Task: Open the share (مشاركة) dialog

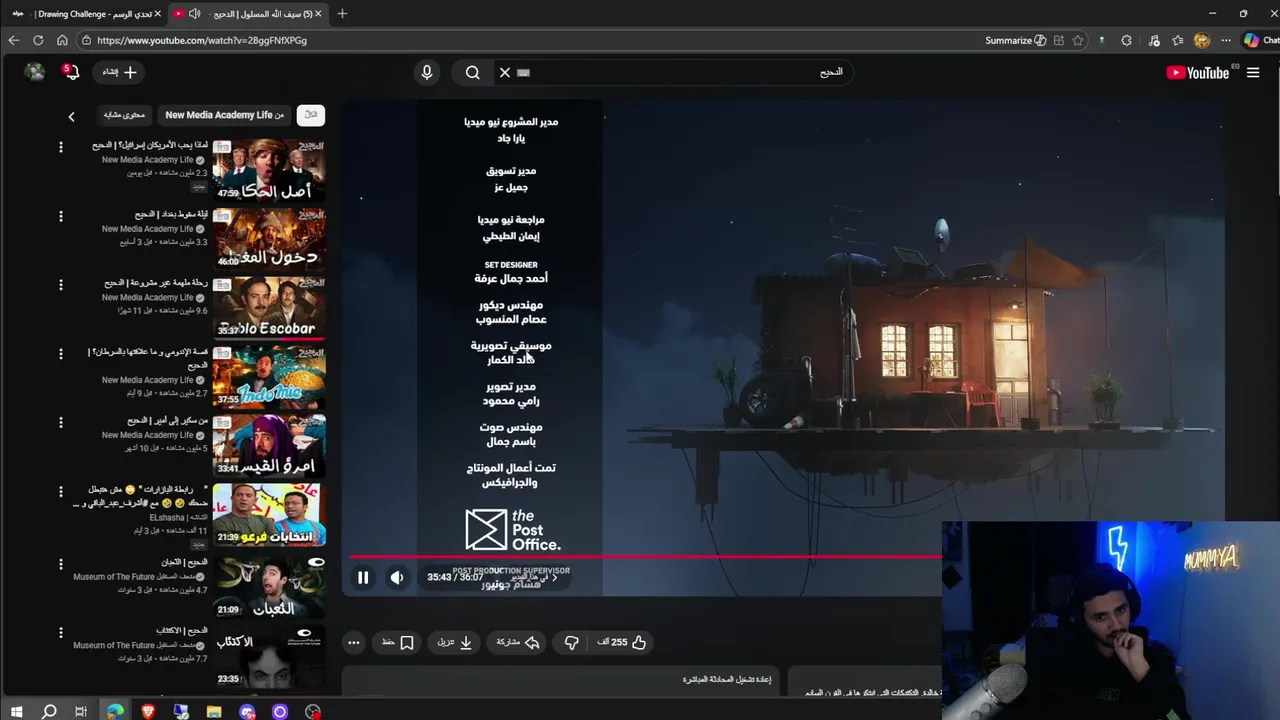Action: (518, 642)
